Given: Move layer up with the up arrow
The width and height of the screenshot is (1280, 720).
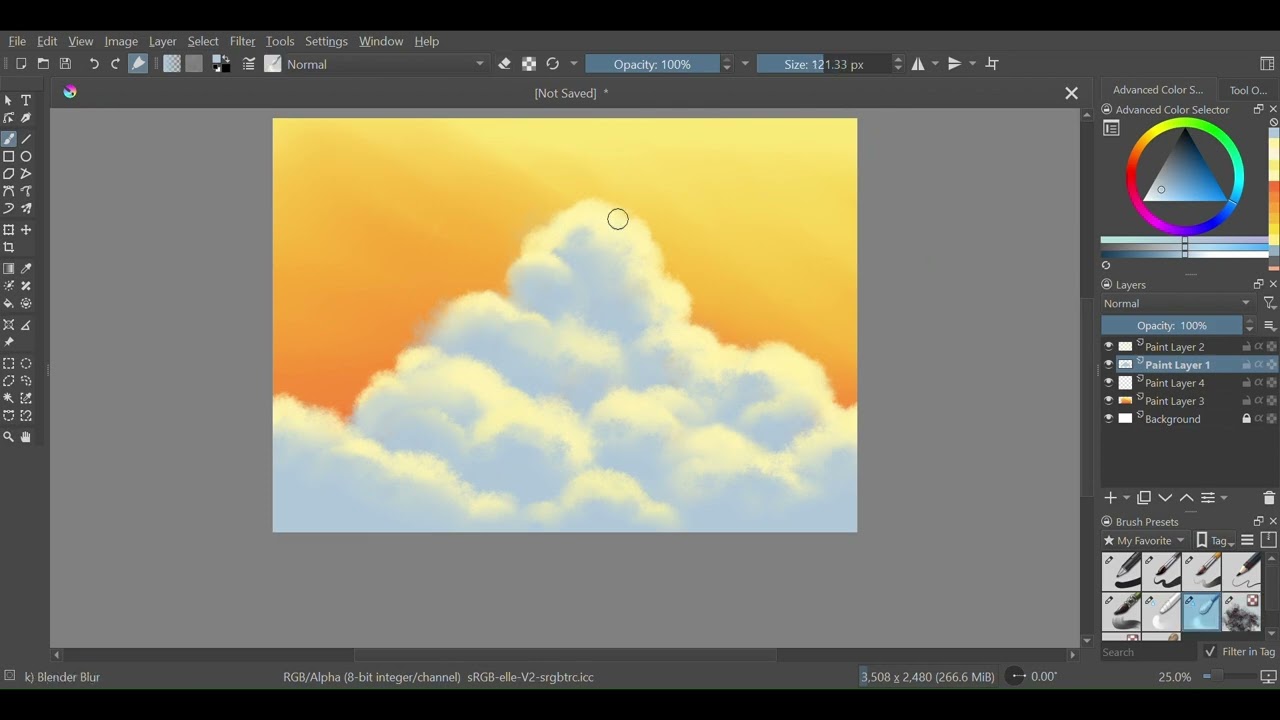Looking at the screenshot, I should [1186, 498].
